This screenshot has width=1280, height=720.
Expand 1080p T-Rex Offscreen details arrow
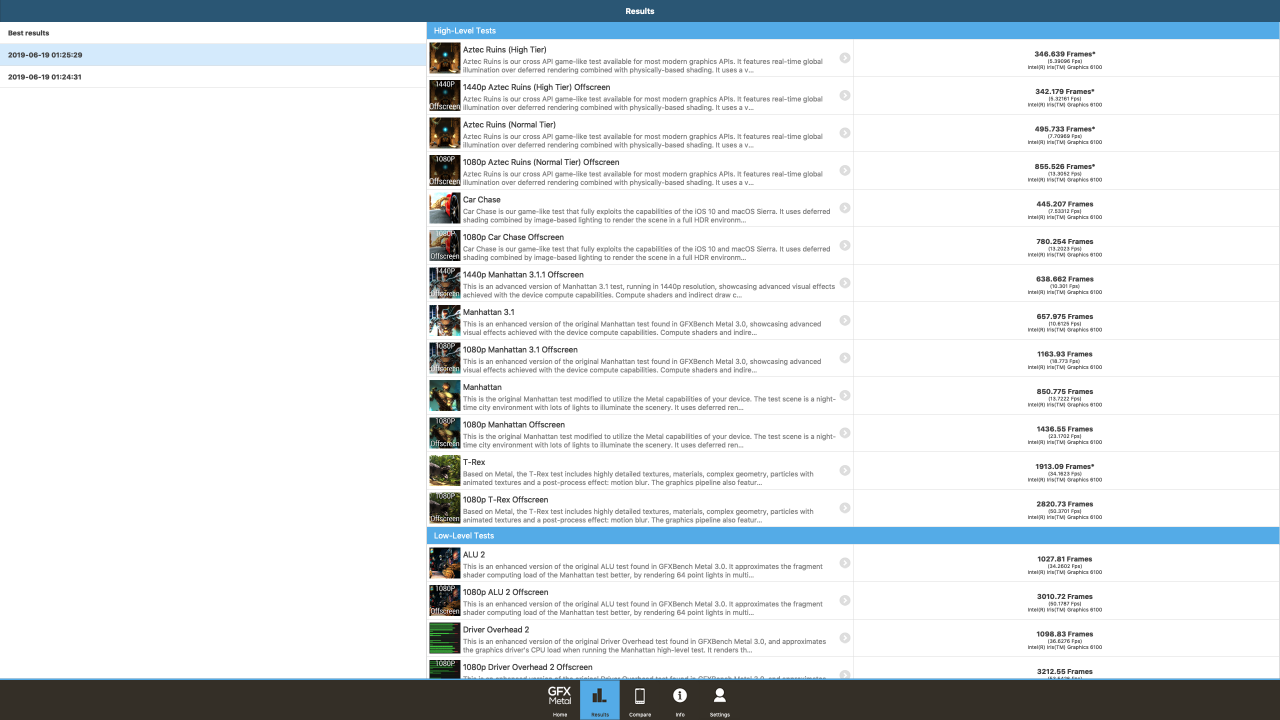pos(845,508)
